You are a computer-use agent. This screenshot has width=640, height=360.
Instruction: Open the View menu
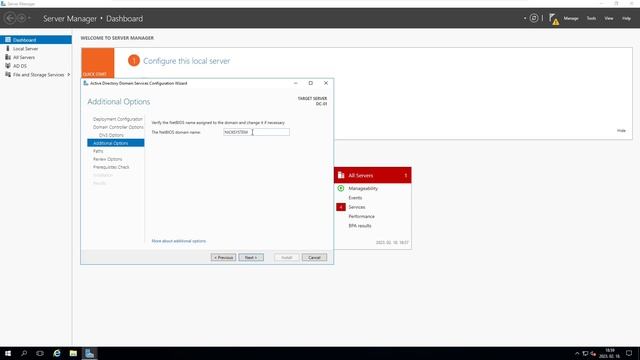tap(609, 18)
